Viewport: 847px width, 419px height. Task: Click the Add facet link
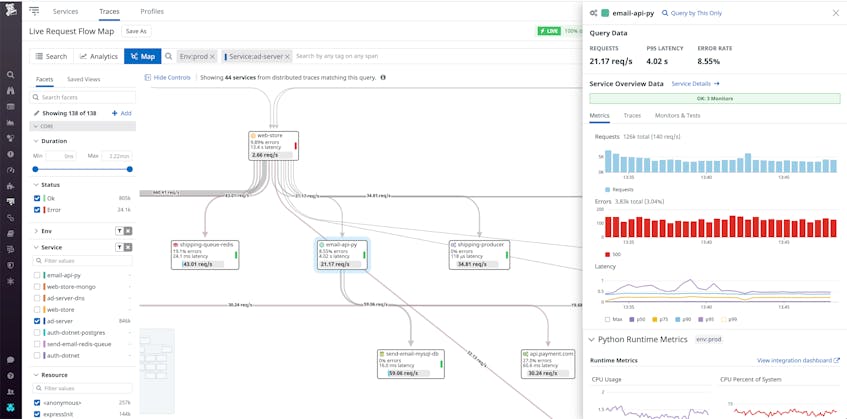[122, 113]
